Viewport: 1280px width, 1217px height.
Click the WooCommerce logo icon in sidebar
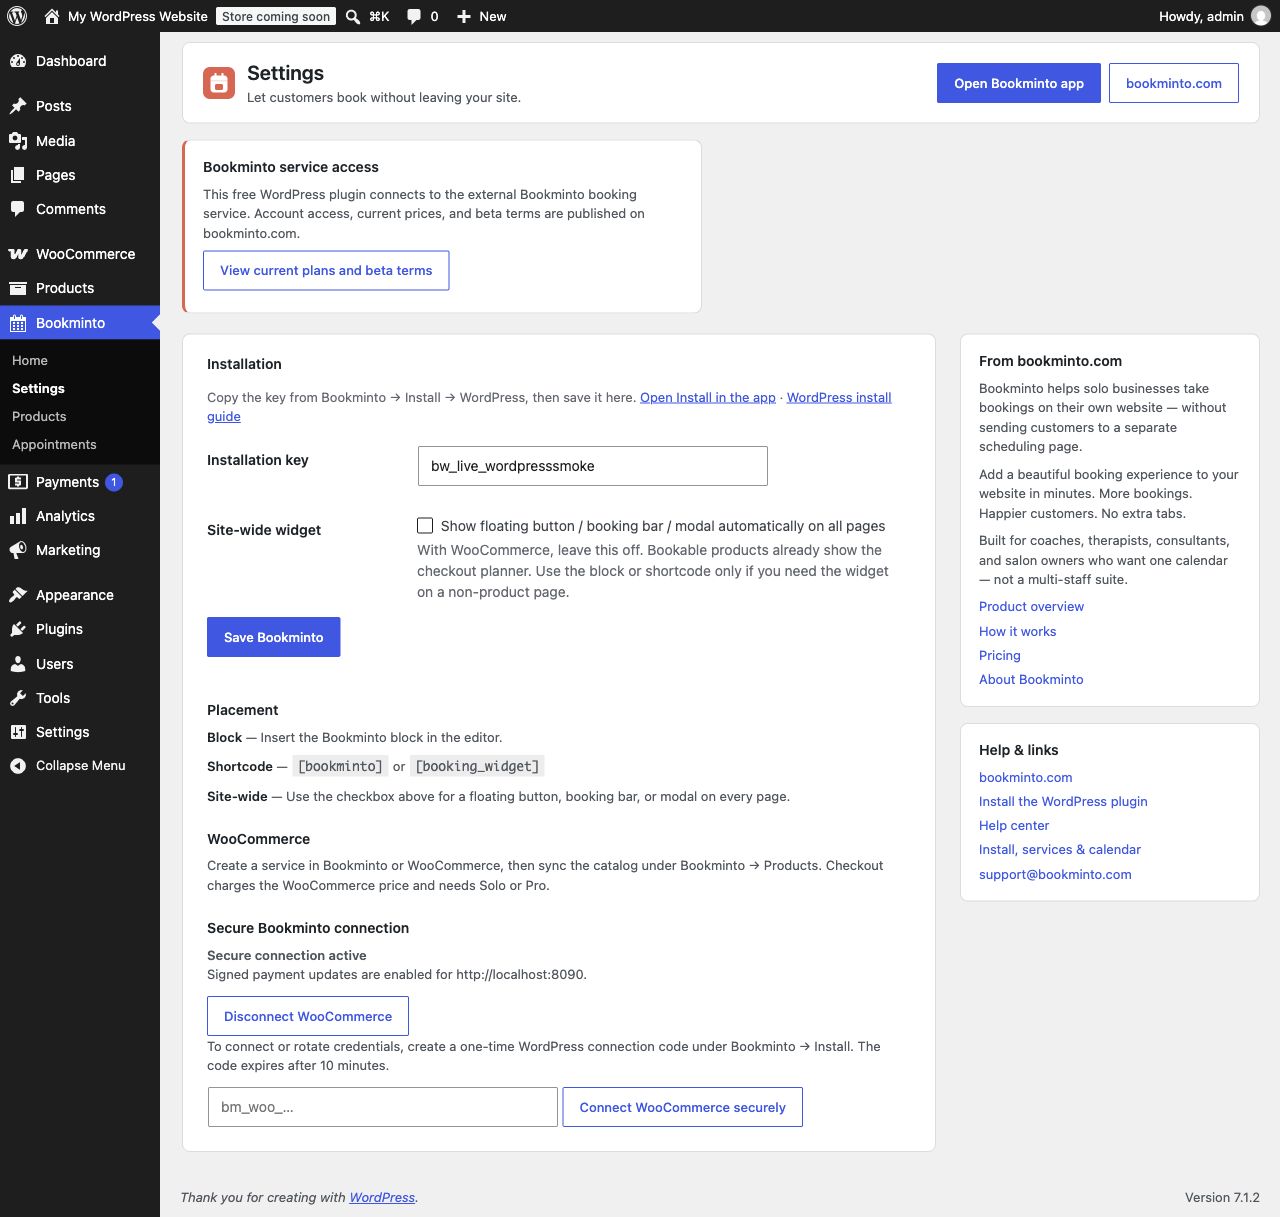(x=18, y=254)
